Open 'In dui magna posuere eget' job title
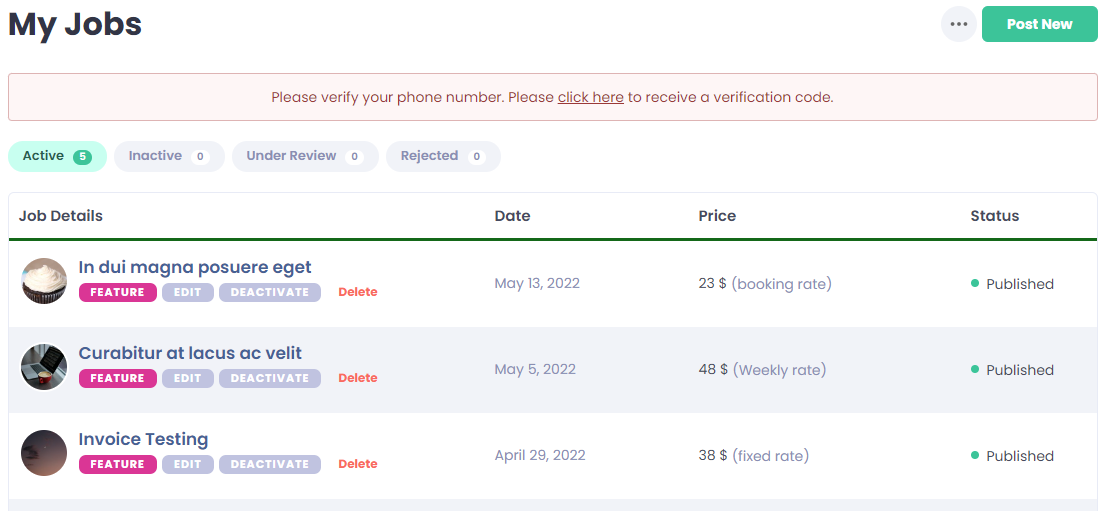Viewport: 1110px width, 511px height. click(x=195, y=268)
